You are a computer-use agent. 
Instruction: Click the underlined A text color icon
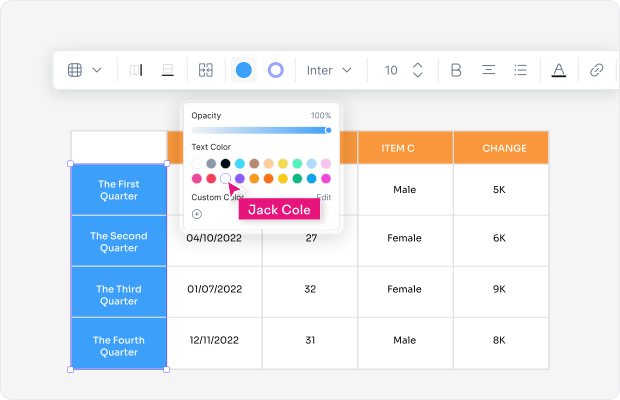559,70
